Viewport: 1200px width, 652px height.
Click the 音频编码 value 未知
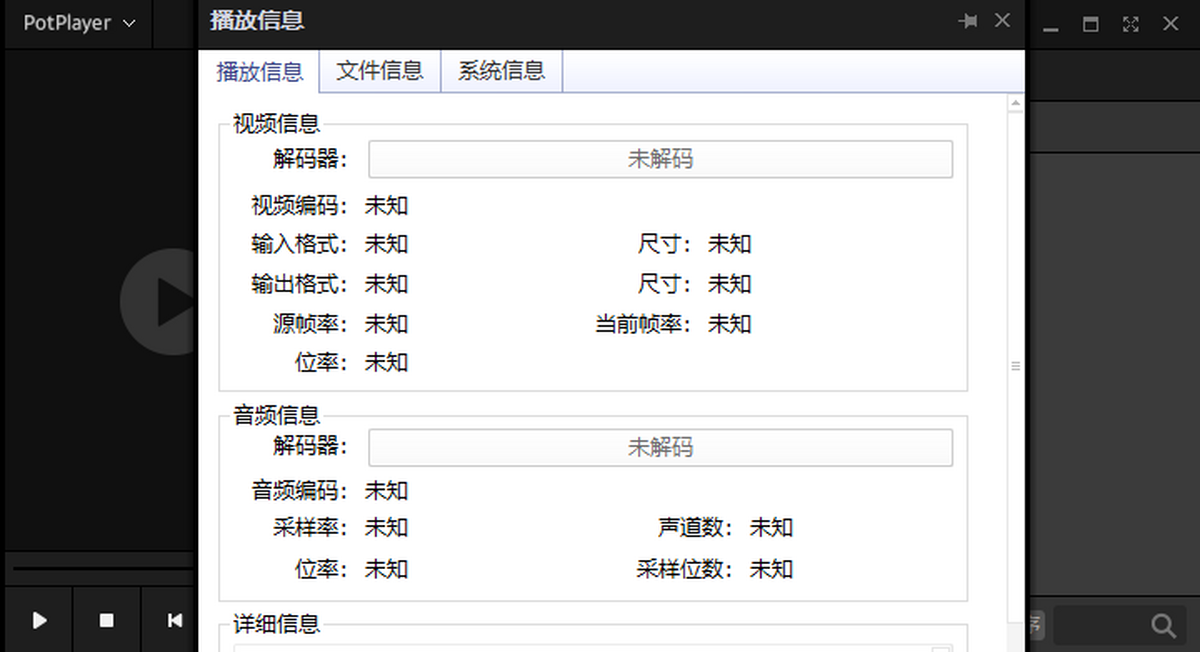[x=386, y=491]
